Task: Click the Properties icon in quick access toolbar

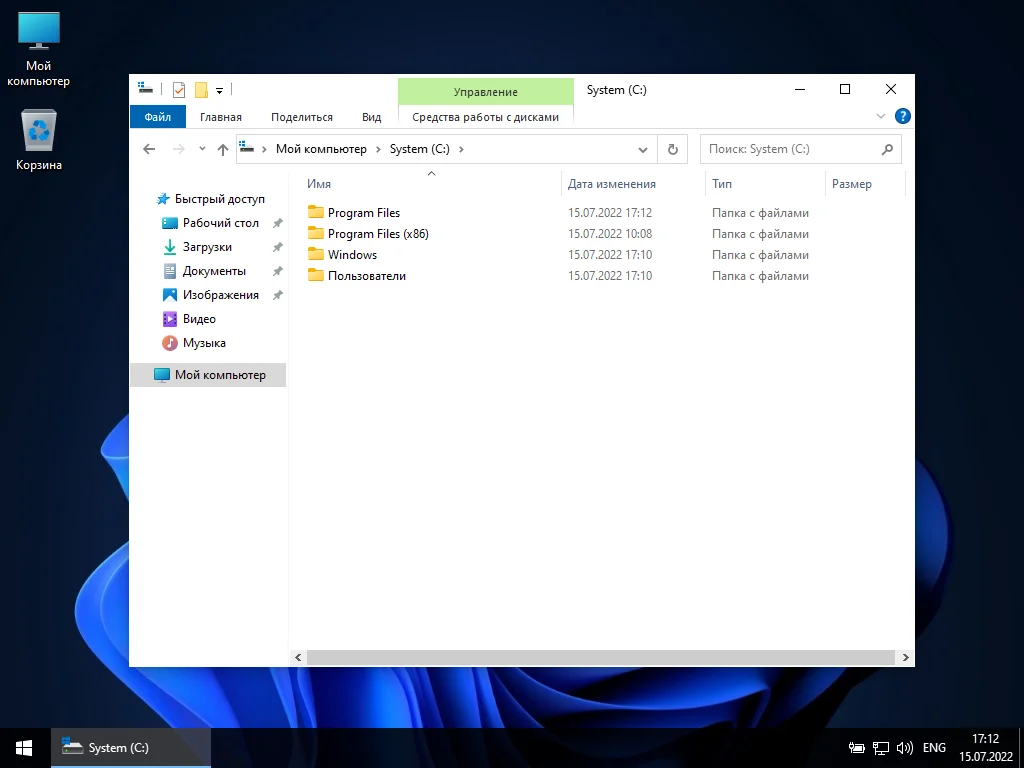Action: pos(179,90)
